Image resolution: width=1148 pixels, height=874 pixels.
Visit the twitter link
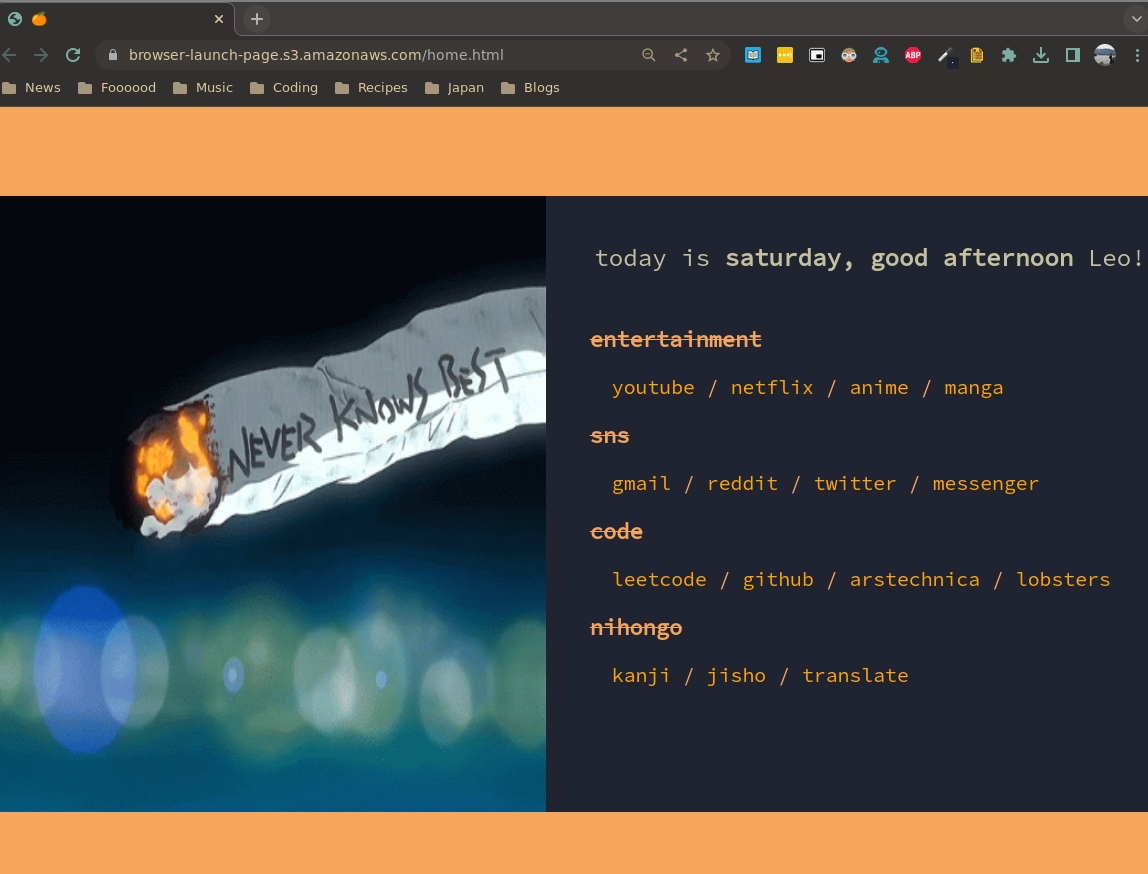coord(855,483)
